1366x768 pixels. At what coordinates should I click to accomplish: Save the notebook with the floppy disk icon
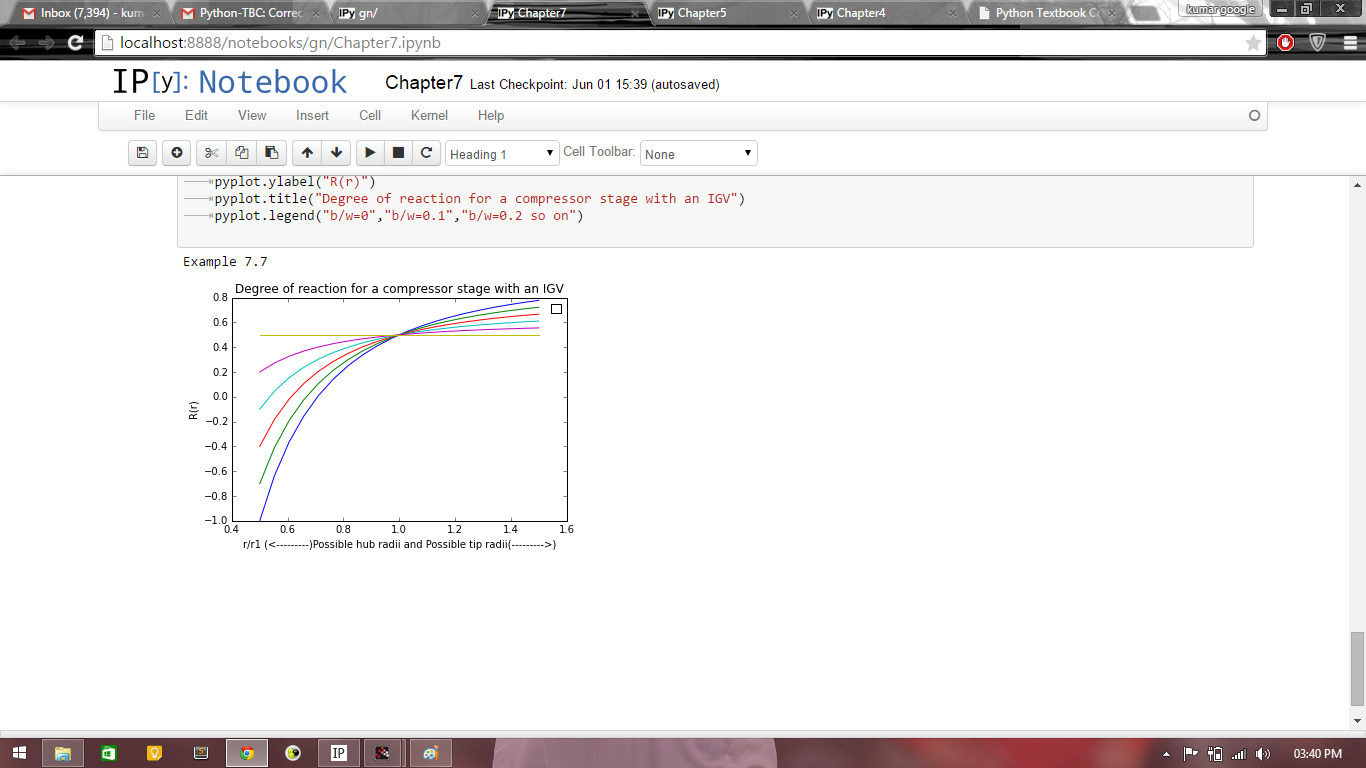click(142, 153)
